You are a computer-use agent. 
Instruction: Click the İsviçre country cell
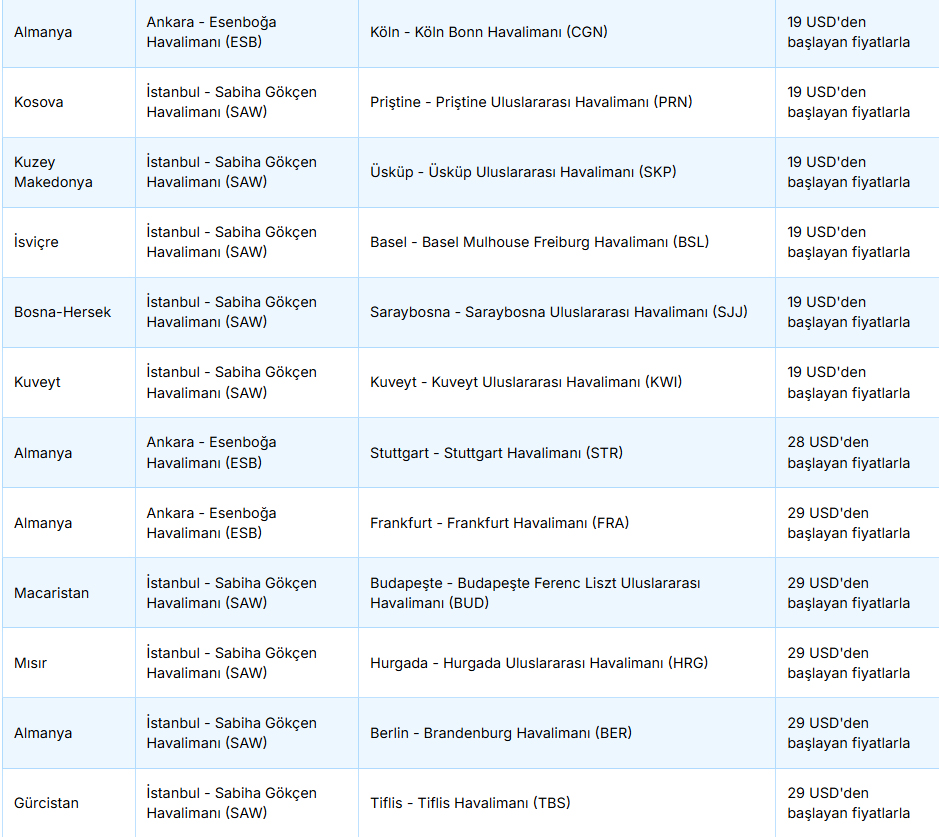(36, 242)
